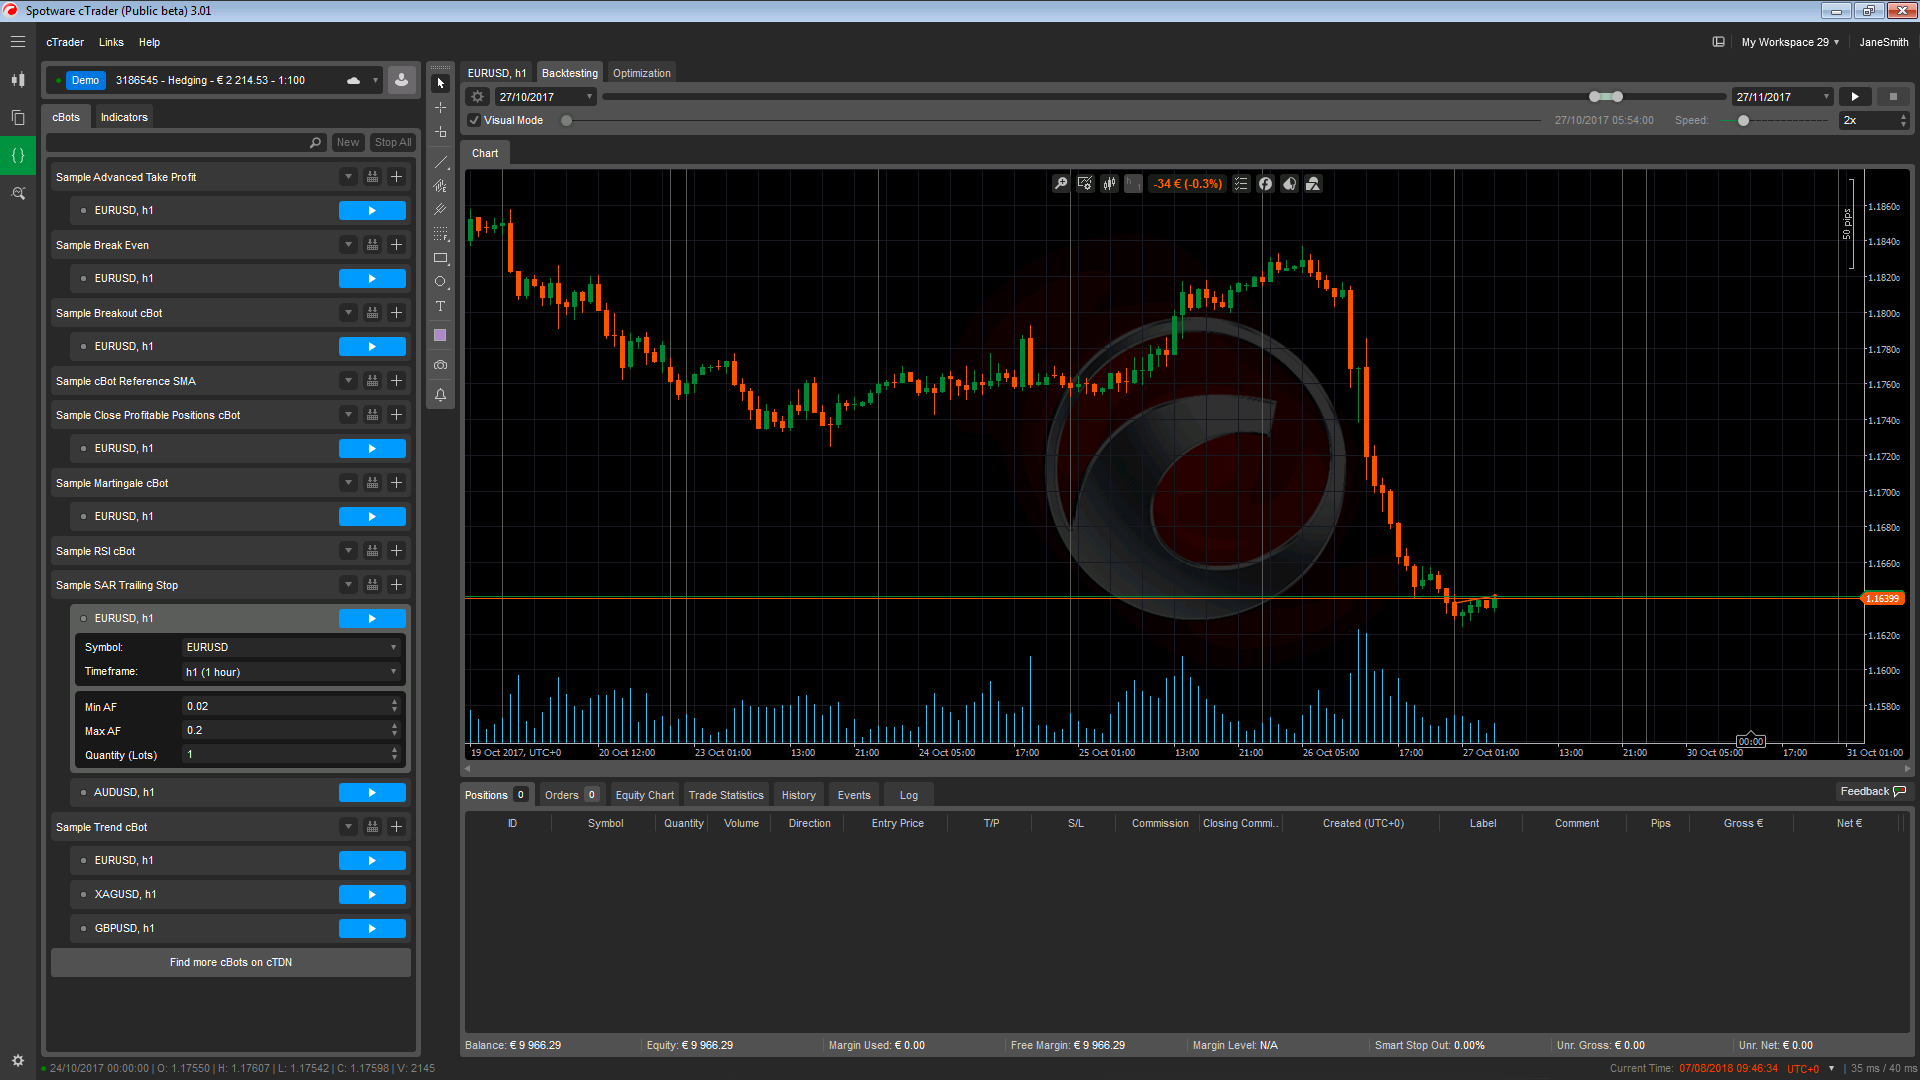The image size is (1920, 1080).
Task: Select the Fibonacci tool
Action: pos(440,233)
